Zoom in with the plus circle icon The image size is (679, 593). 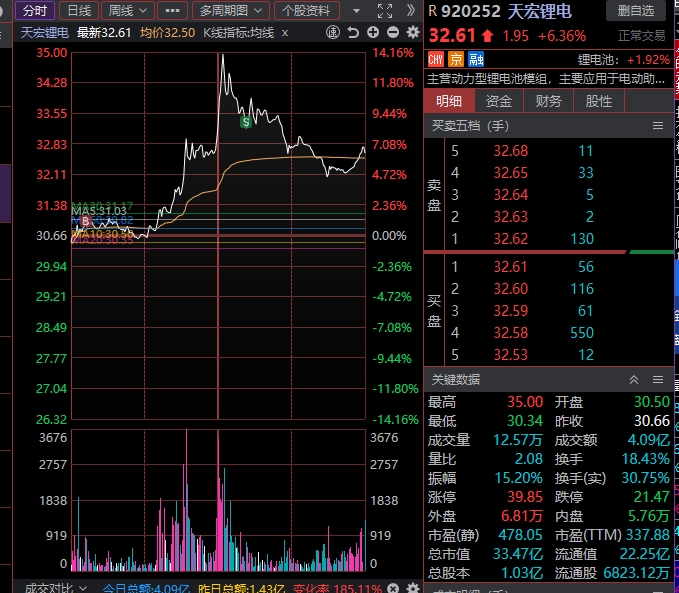click(x=373, y=32)
